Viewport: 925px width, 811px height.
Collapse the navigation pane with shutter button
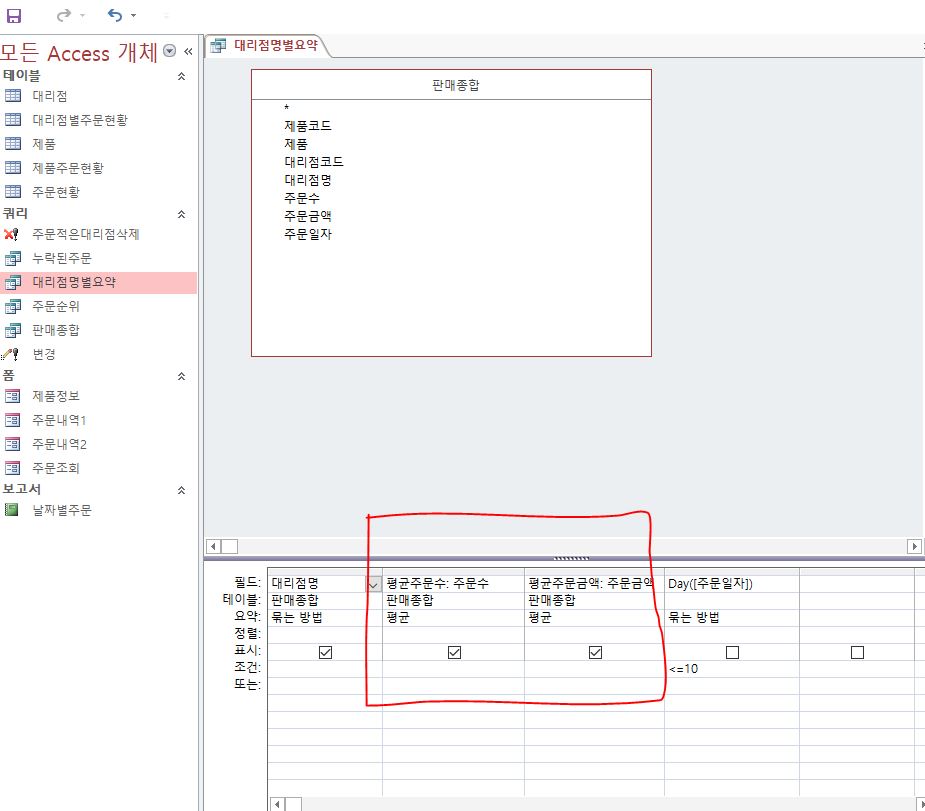(x=188, y=51)
